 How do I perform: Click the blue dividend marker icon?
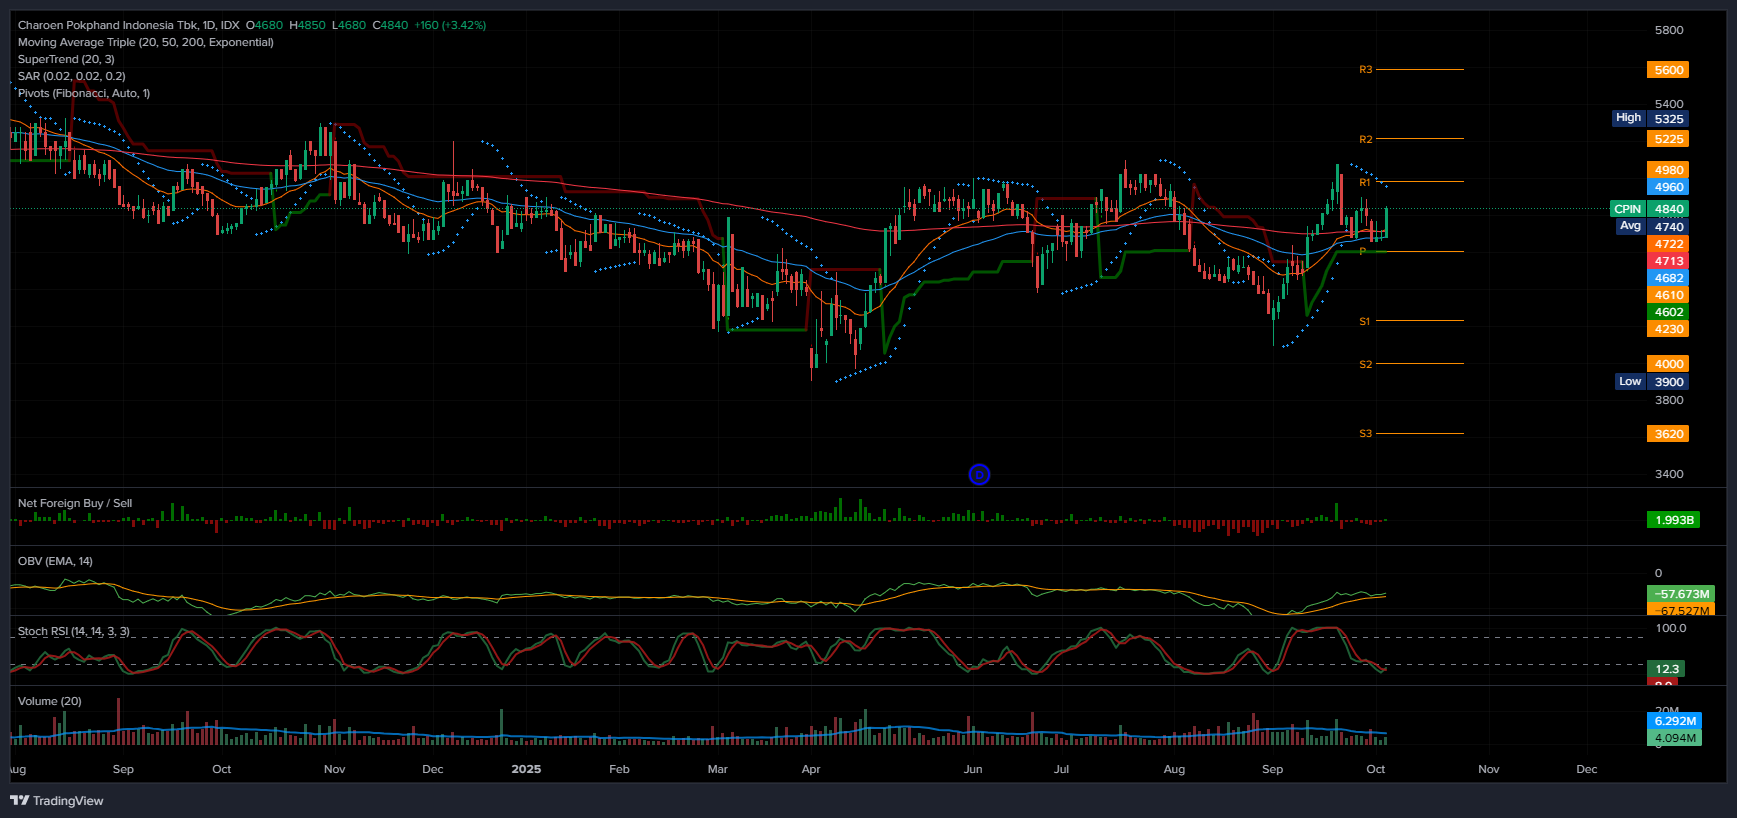pyautogui.click(x=979, y=475)
